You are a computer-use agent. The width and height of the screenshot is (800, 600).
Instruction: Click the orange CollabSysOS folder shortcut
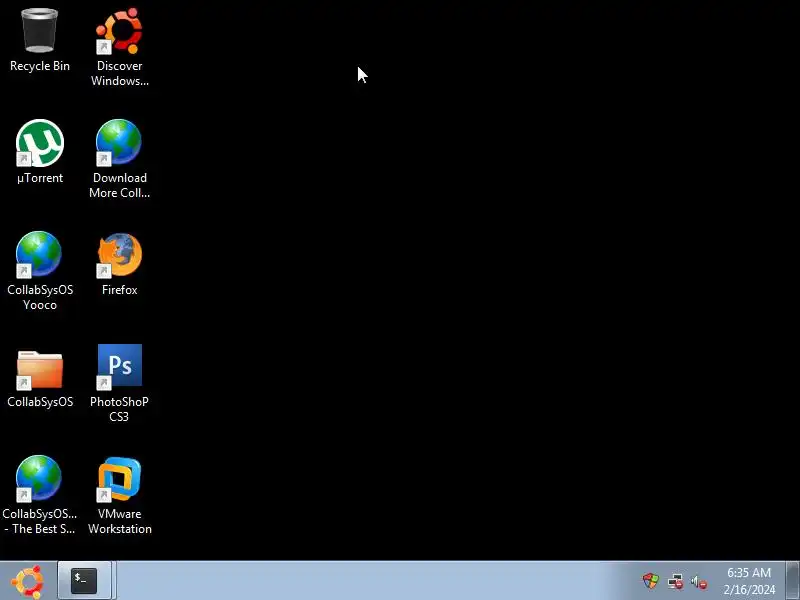click(40, 370)
